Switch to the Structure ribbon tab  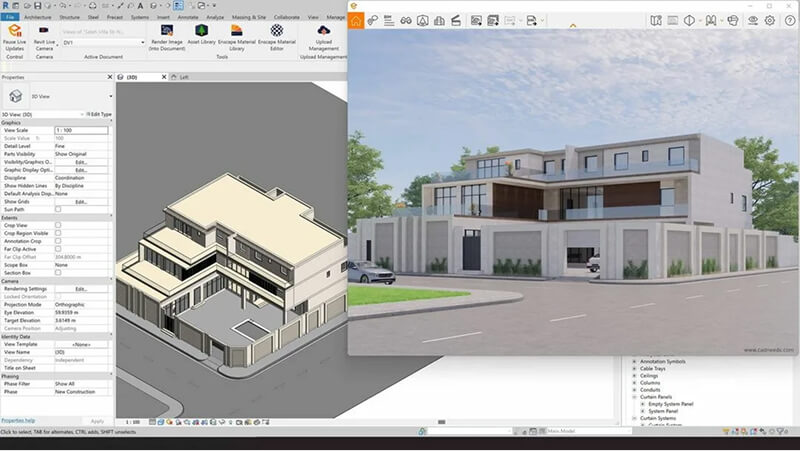69,17
